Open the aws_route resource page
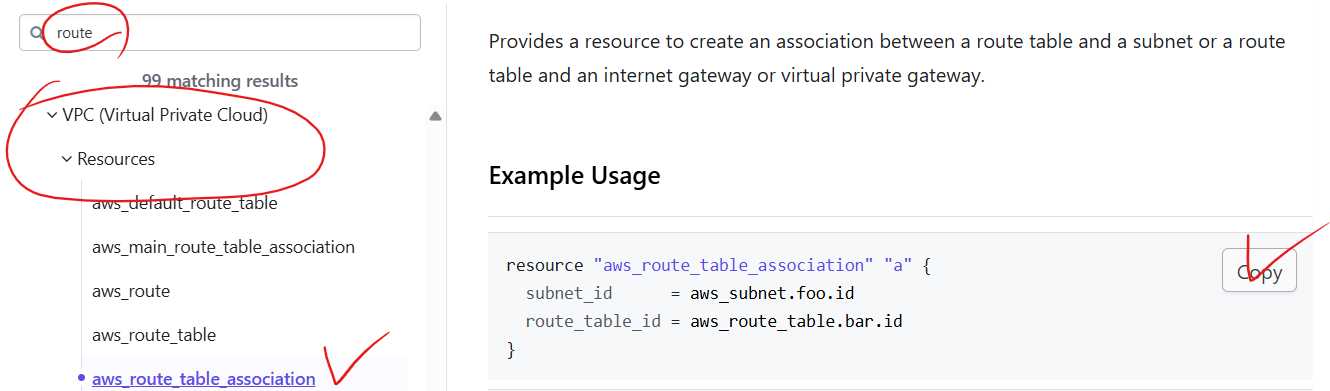The width and height of the screenshot is (1330, 391). point(131,291)
